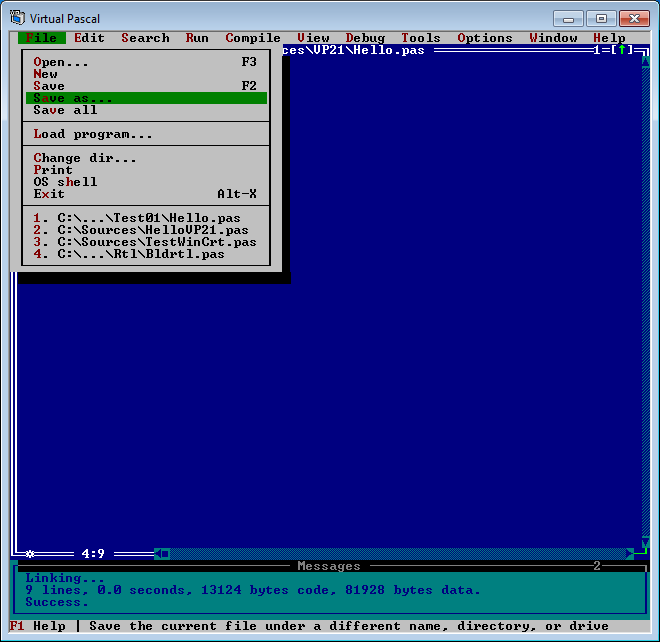This screenshot has height=642, width=660.
Task: Click the editor window zoom arrow icon
Action: point(621,50)
